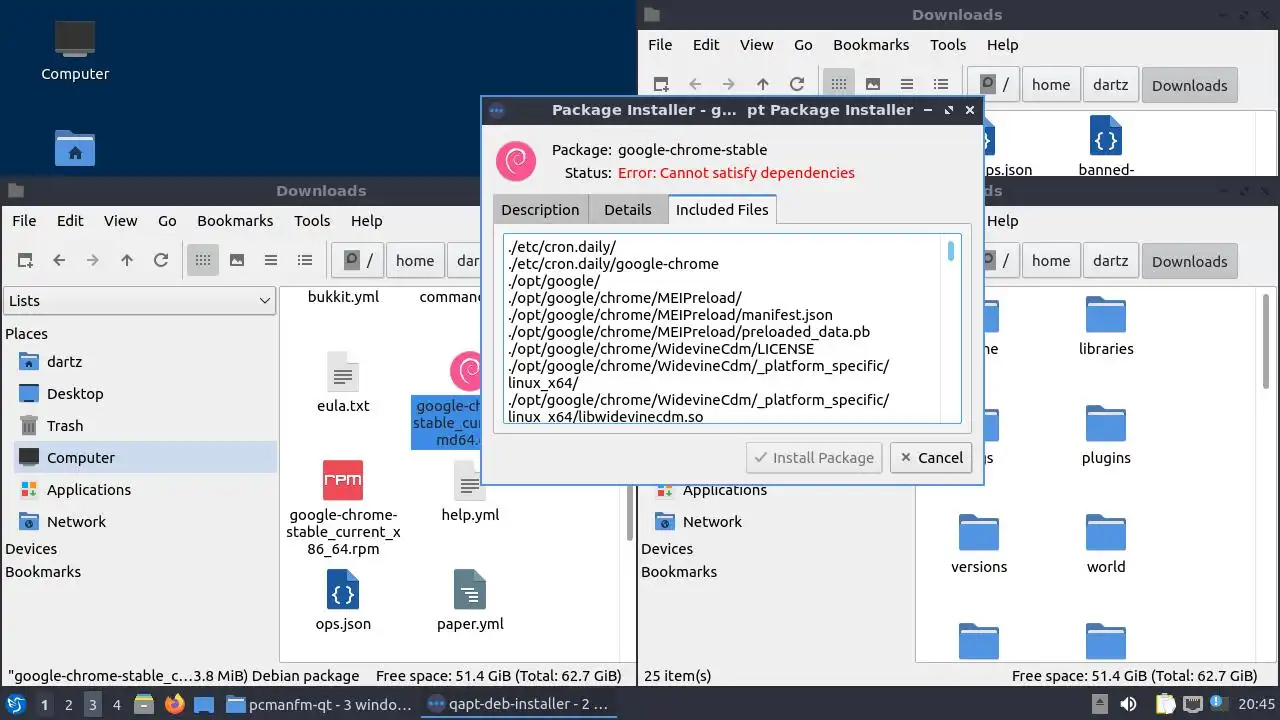Click the Computer icon on the desktop
The width and height of the screenshot is (1280, 720).
coord(75,40)
